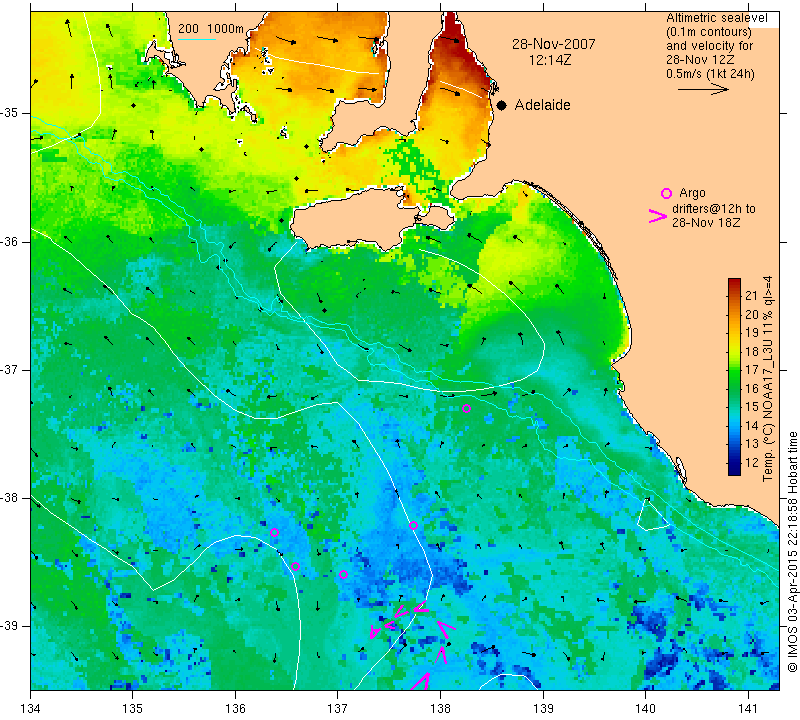This screenshot has width=800, height=720.
Task: Click the cyan isobath legend line
Action: pos(197,39)
